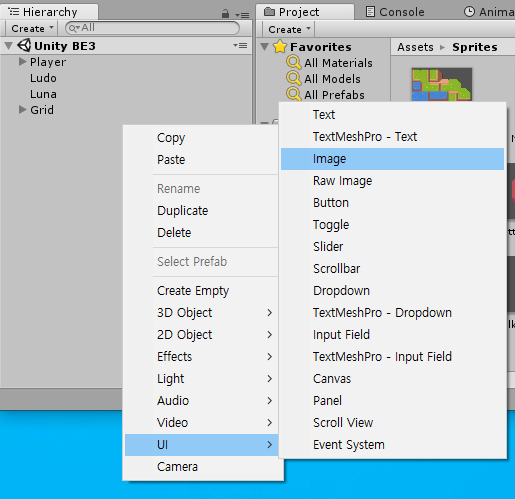Switch to the Project tab

pos(305,12)
